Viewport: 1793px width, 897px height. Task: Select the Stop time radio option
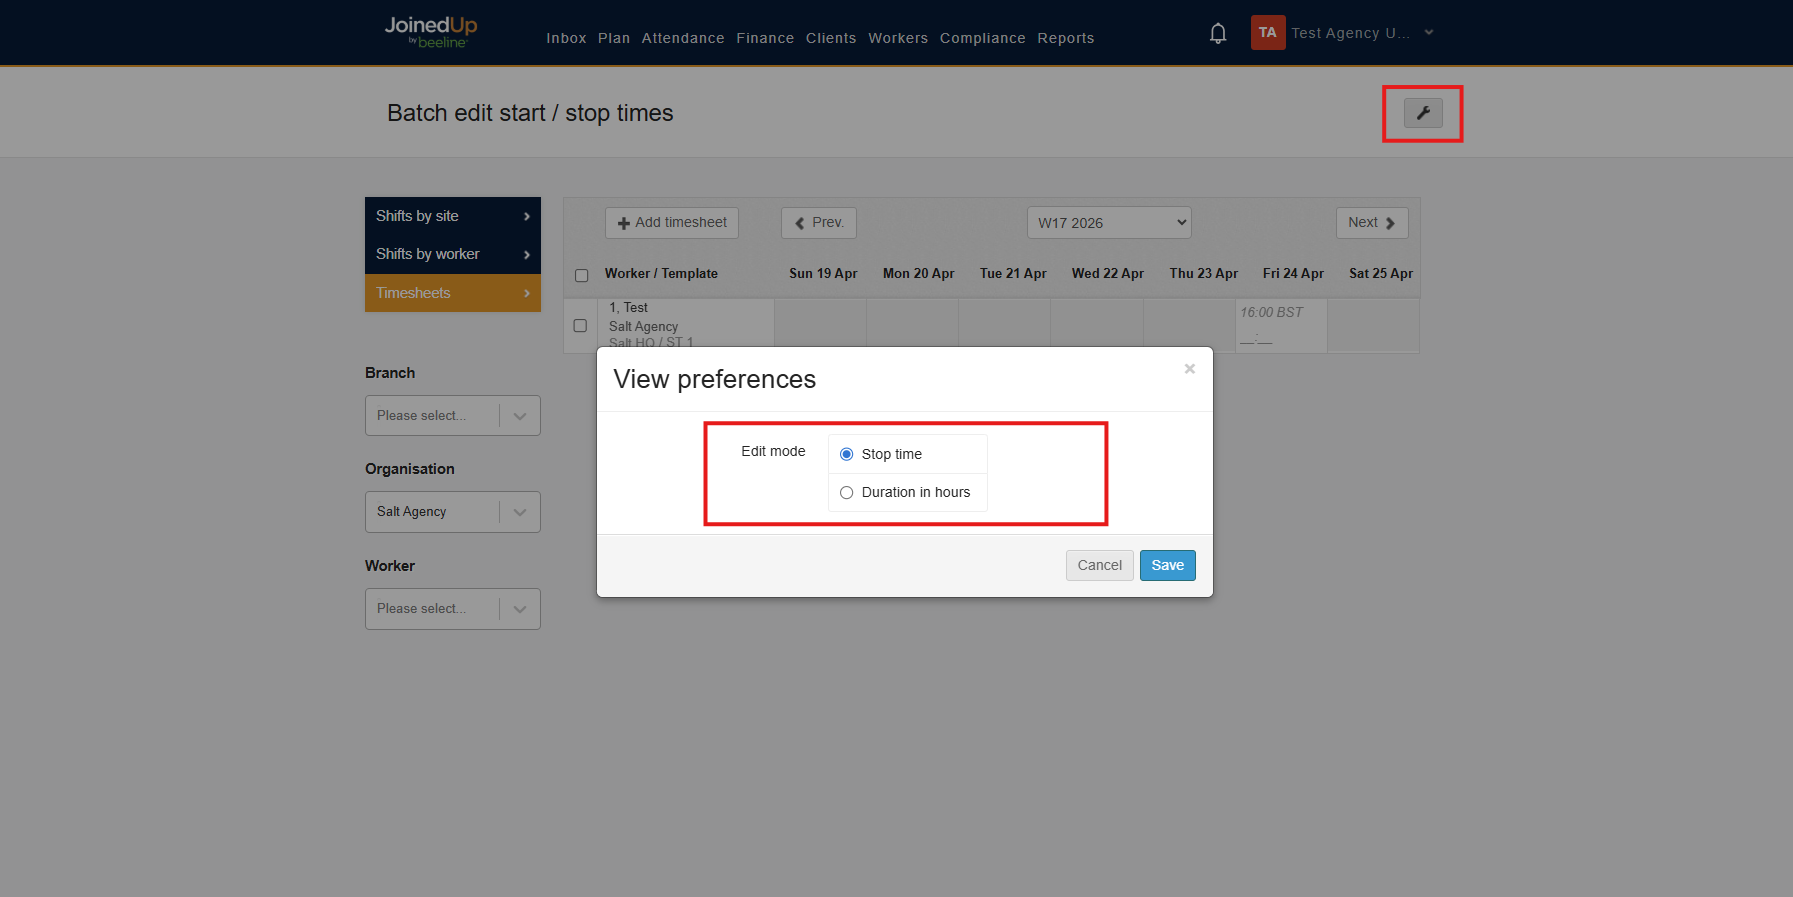846,454
